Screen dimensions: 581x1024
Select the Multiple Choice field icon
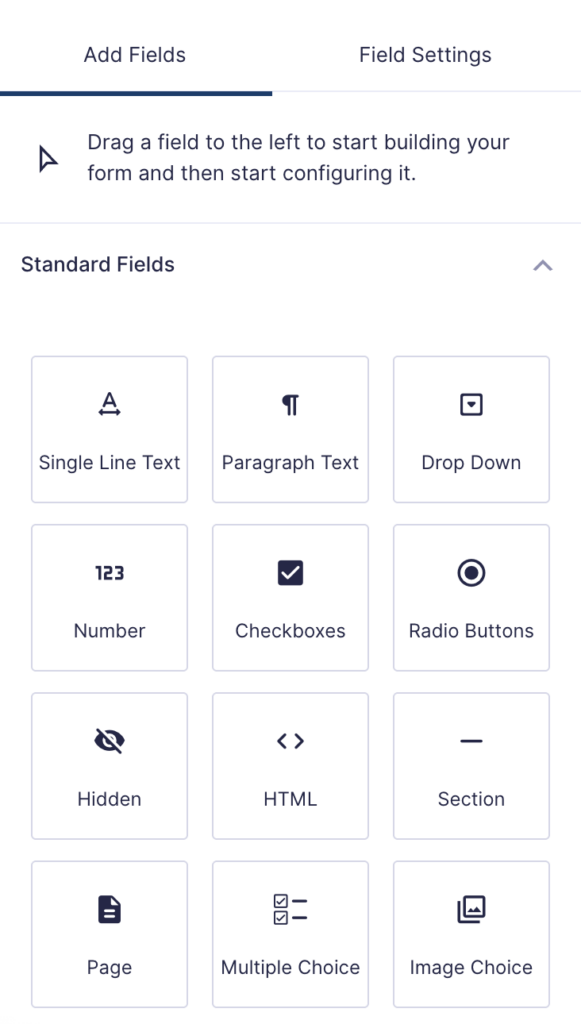(x=290, y=909)
